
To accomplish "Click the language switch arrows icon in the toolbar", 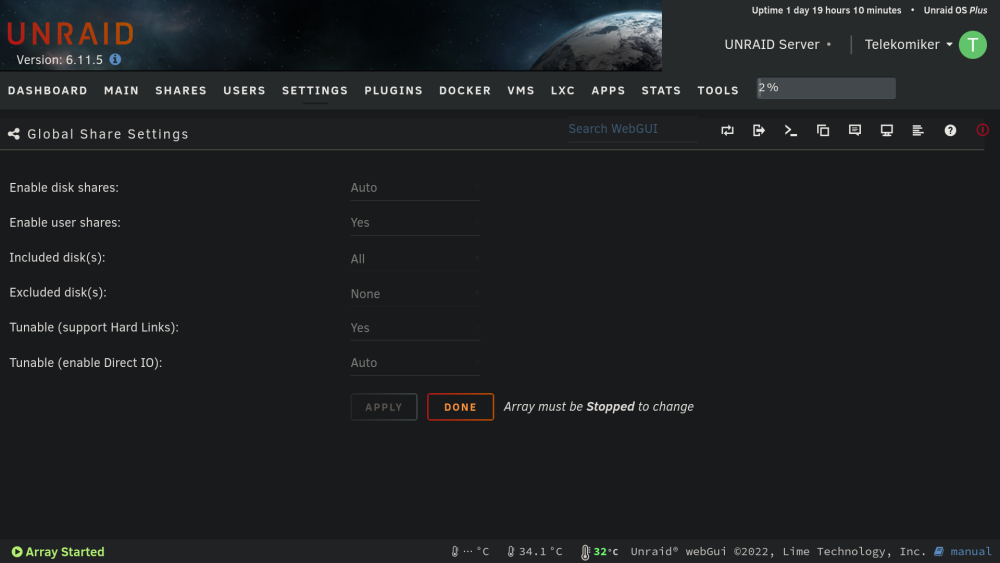I will click(727, 130).
